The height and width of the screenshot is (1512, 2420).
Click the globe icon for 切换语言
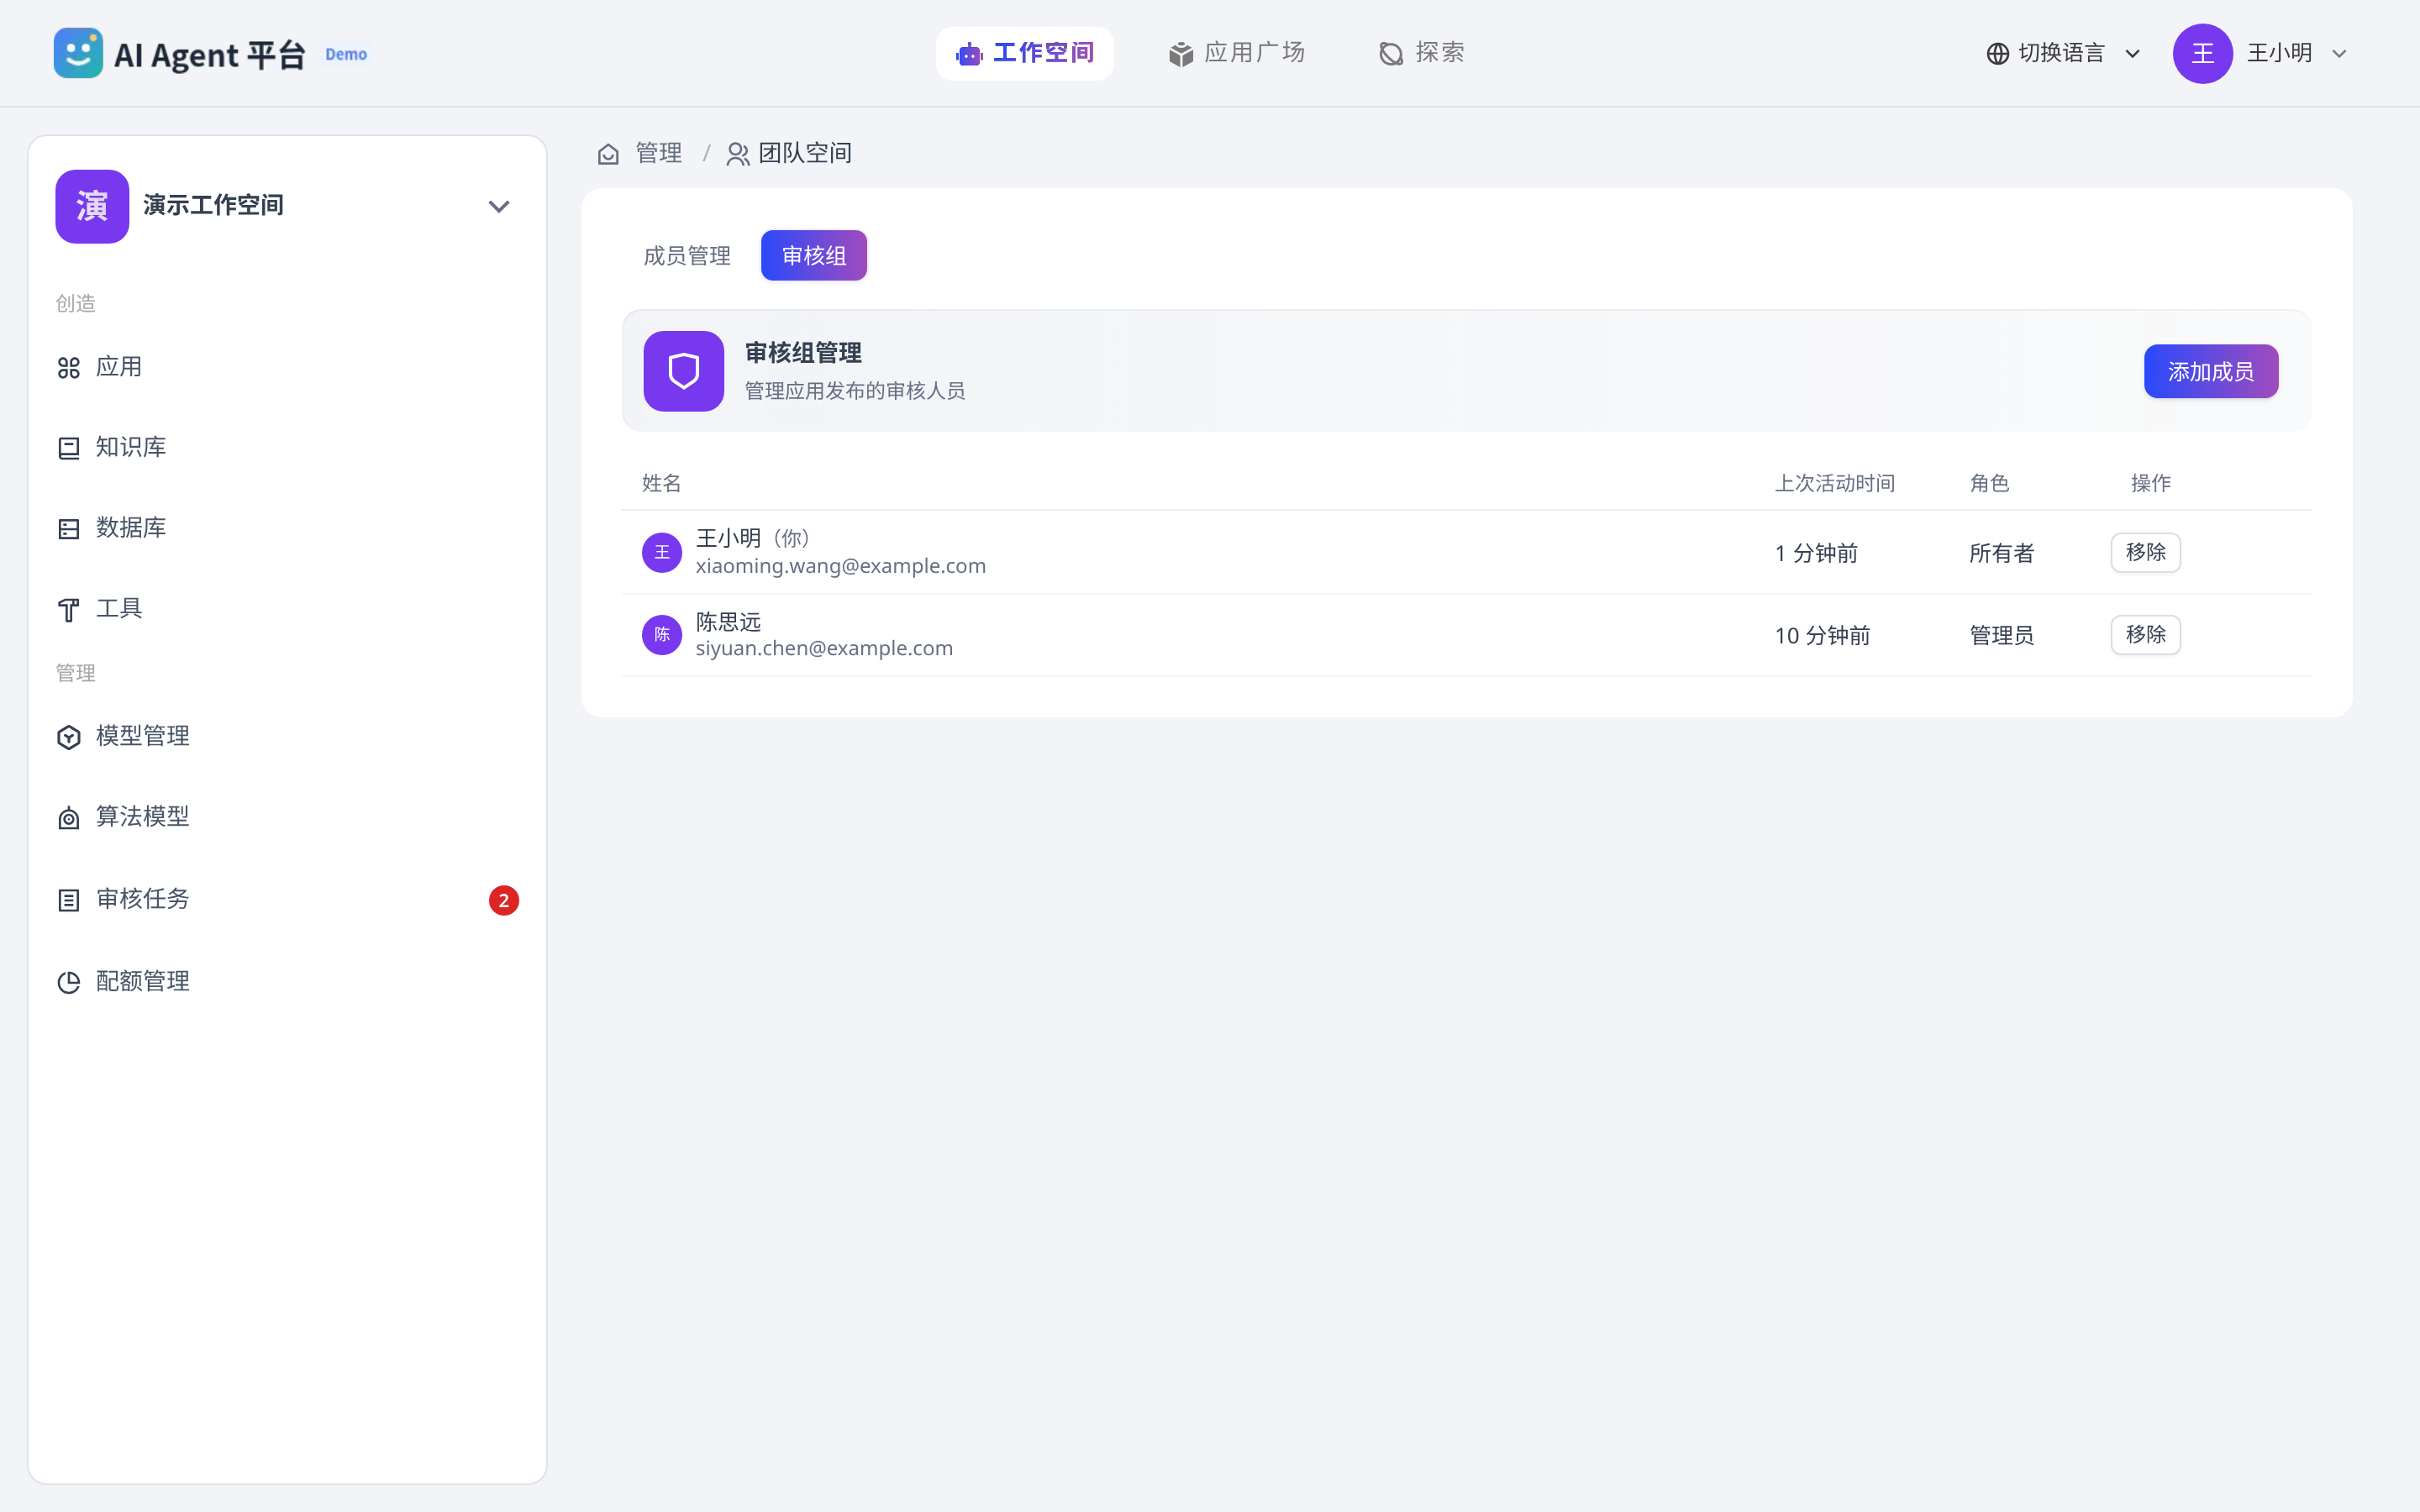(1997, 54)
